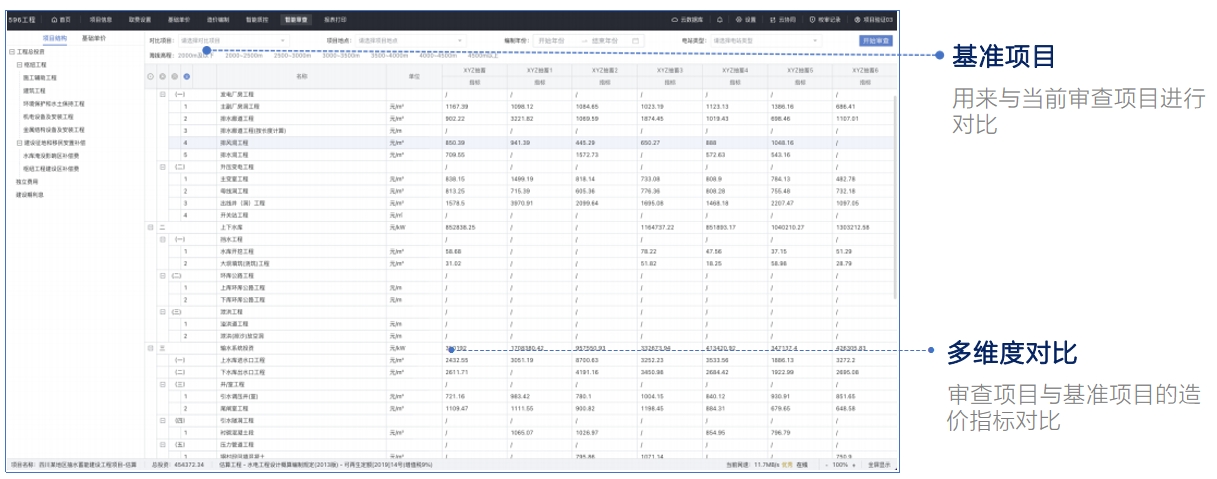This screenshot has width=1217, height=479.
Task: Open 报表打印 menu
Action: pos(335,19)
